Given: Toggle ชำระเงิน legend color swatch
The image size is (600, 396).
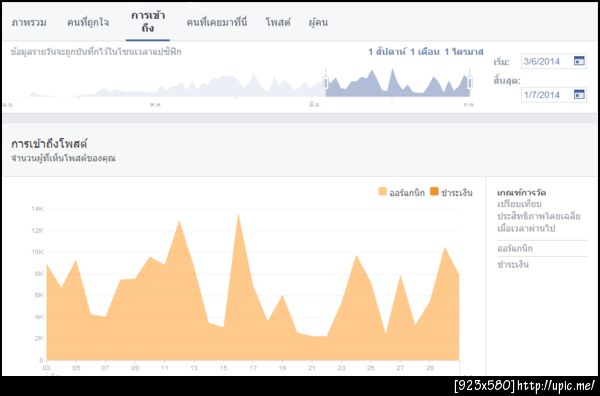Looking at the screenshot, I should point(434,192).
